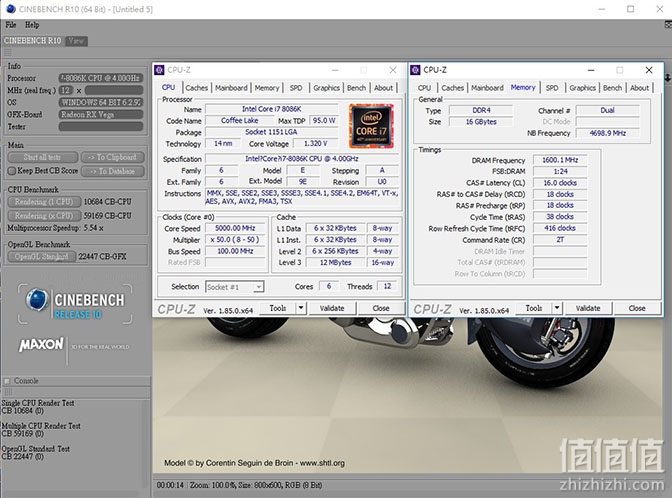Open CPU tab in right CPU-Z window
This screenshot has width=672, height=498.
tap(424, 88)
